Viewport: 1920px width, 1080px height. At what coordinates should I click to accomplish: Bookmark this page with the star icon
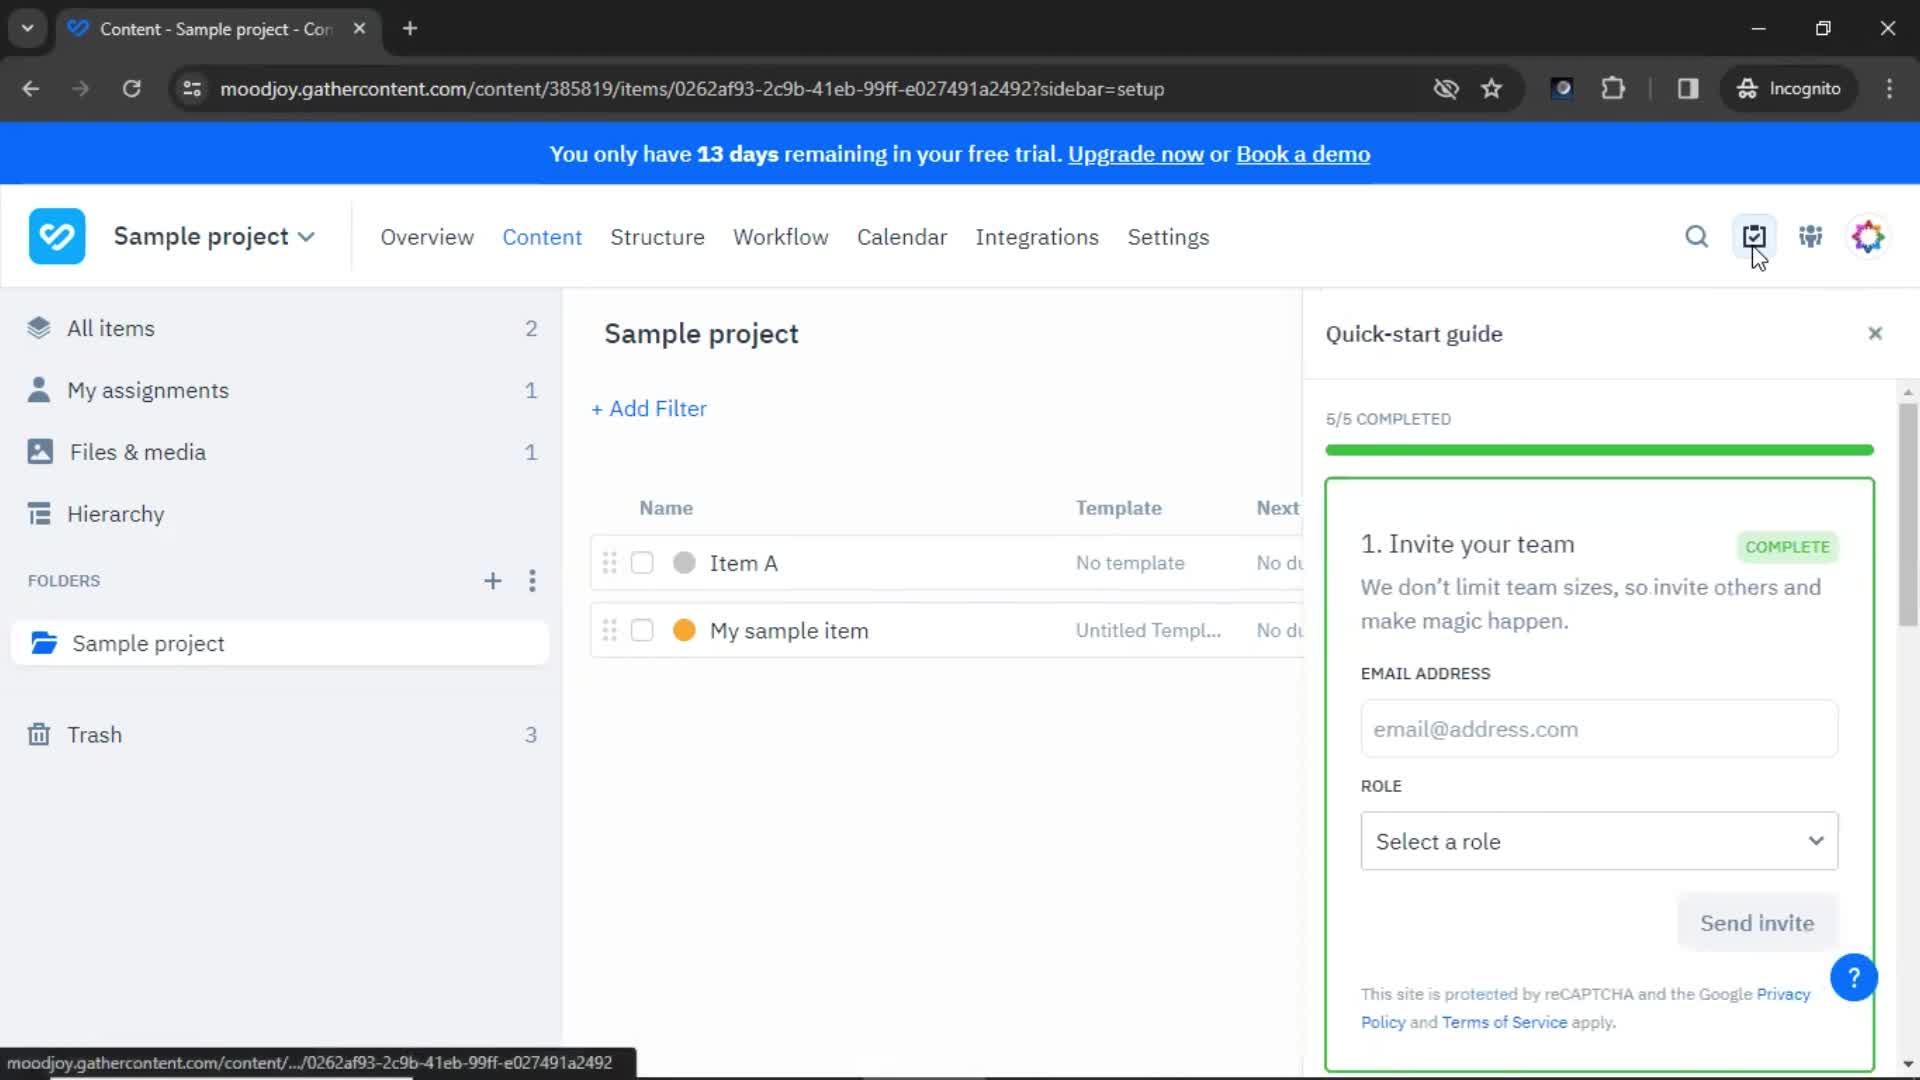tap(1491, 89)
